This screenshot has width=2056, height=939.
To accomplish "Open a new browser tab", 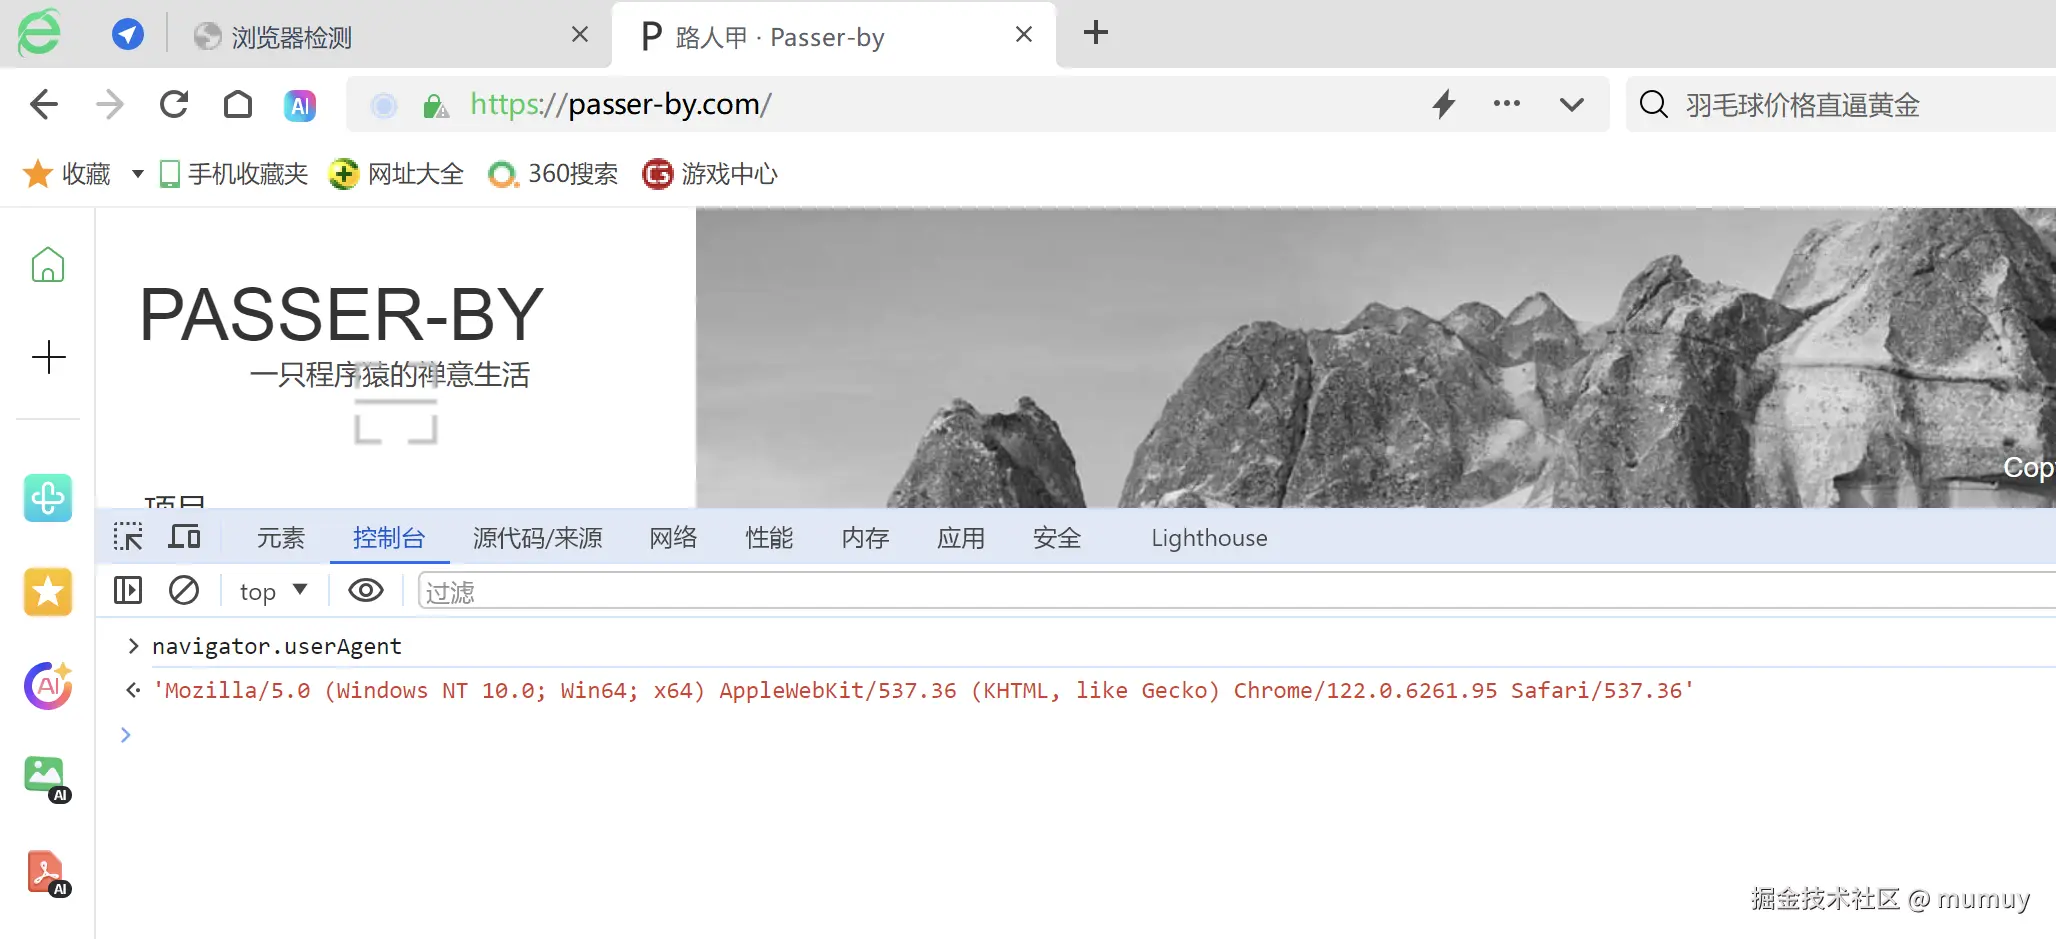I will 1096,33.
